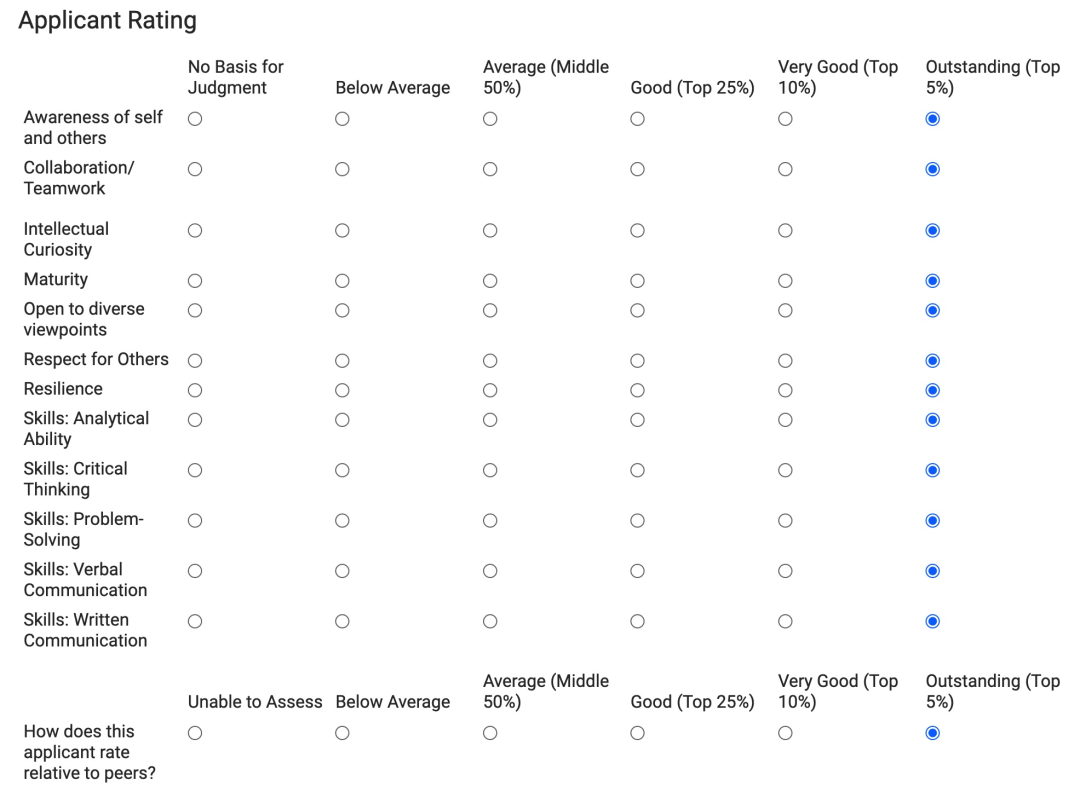Viewport: 1080px width, 797px height.
Task: Rate Awareness of self and others as Good
Action: click(x=637, y=119)
